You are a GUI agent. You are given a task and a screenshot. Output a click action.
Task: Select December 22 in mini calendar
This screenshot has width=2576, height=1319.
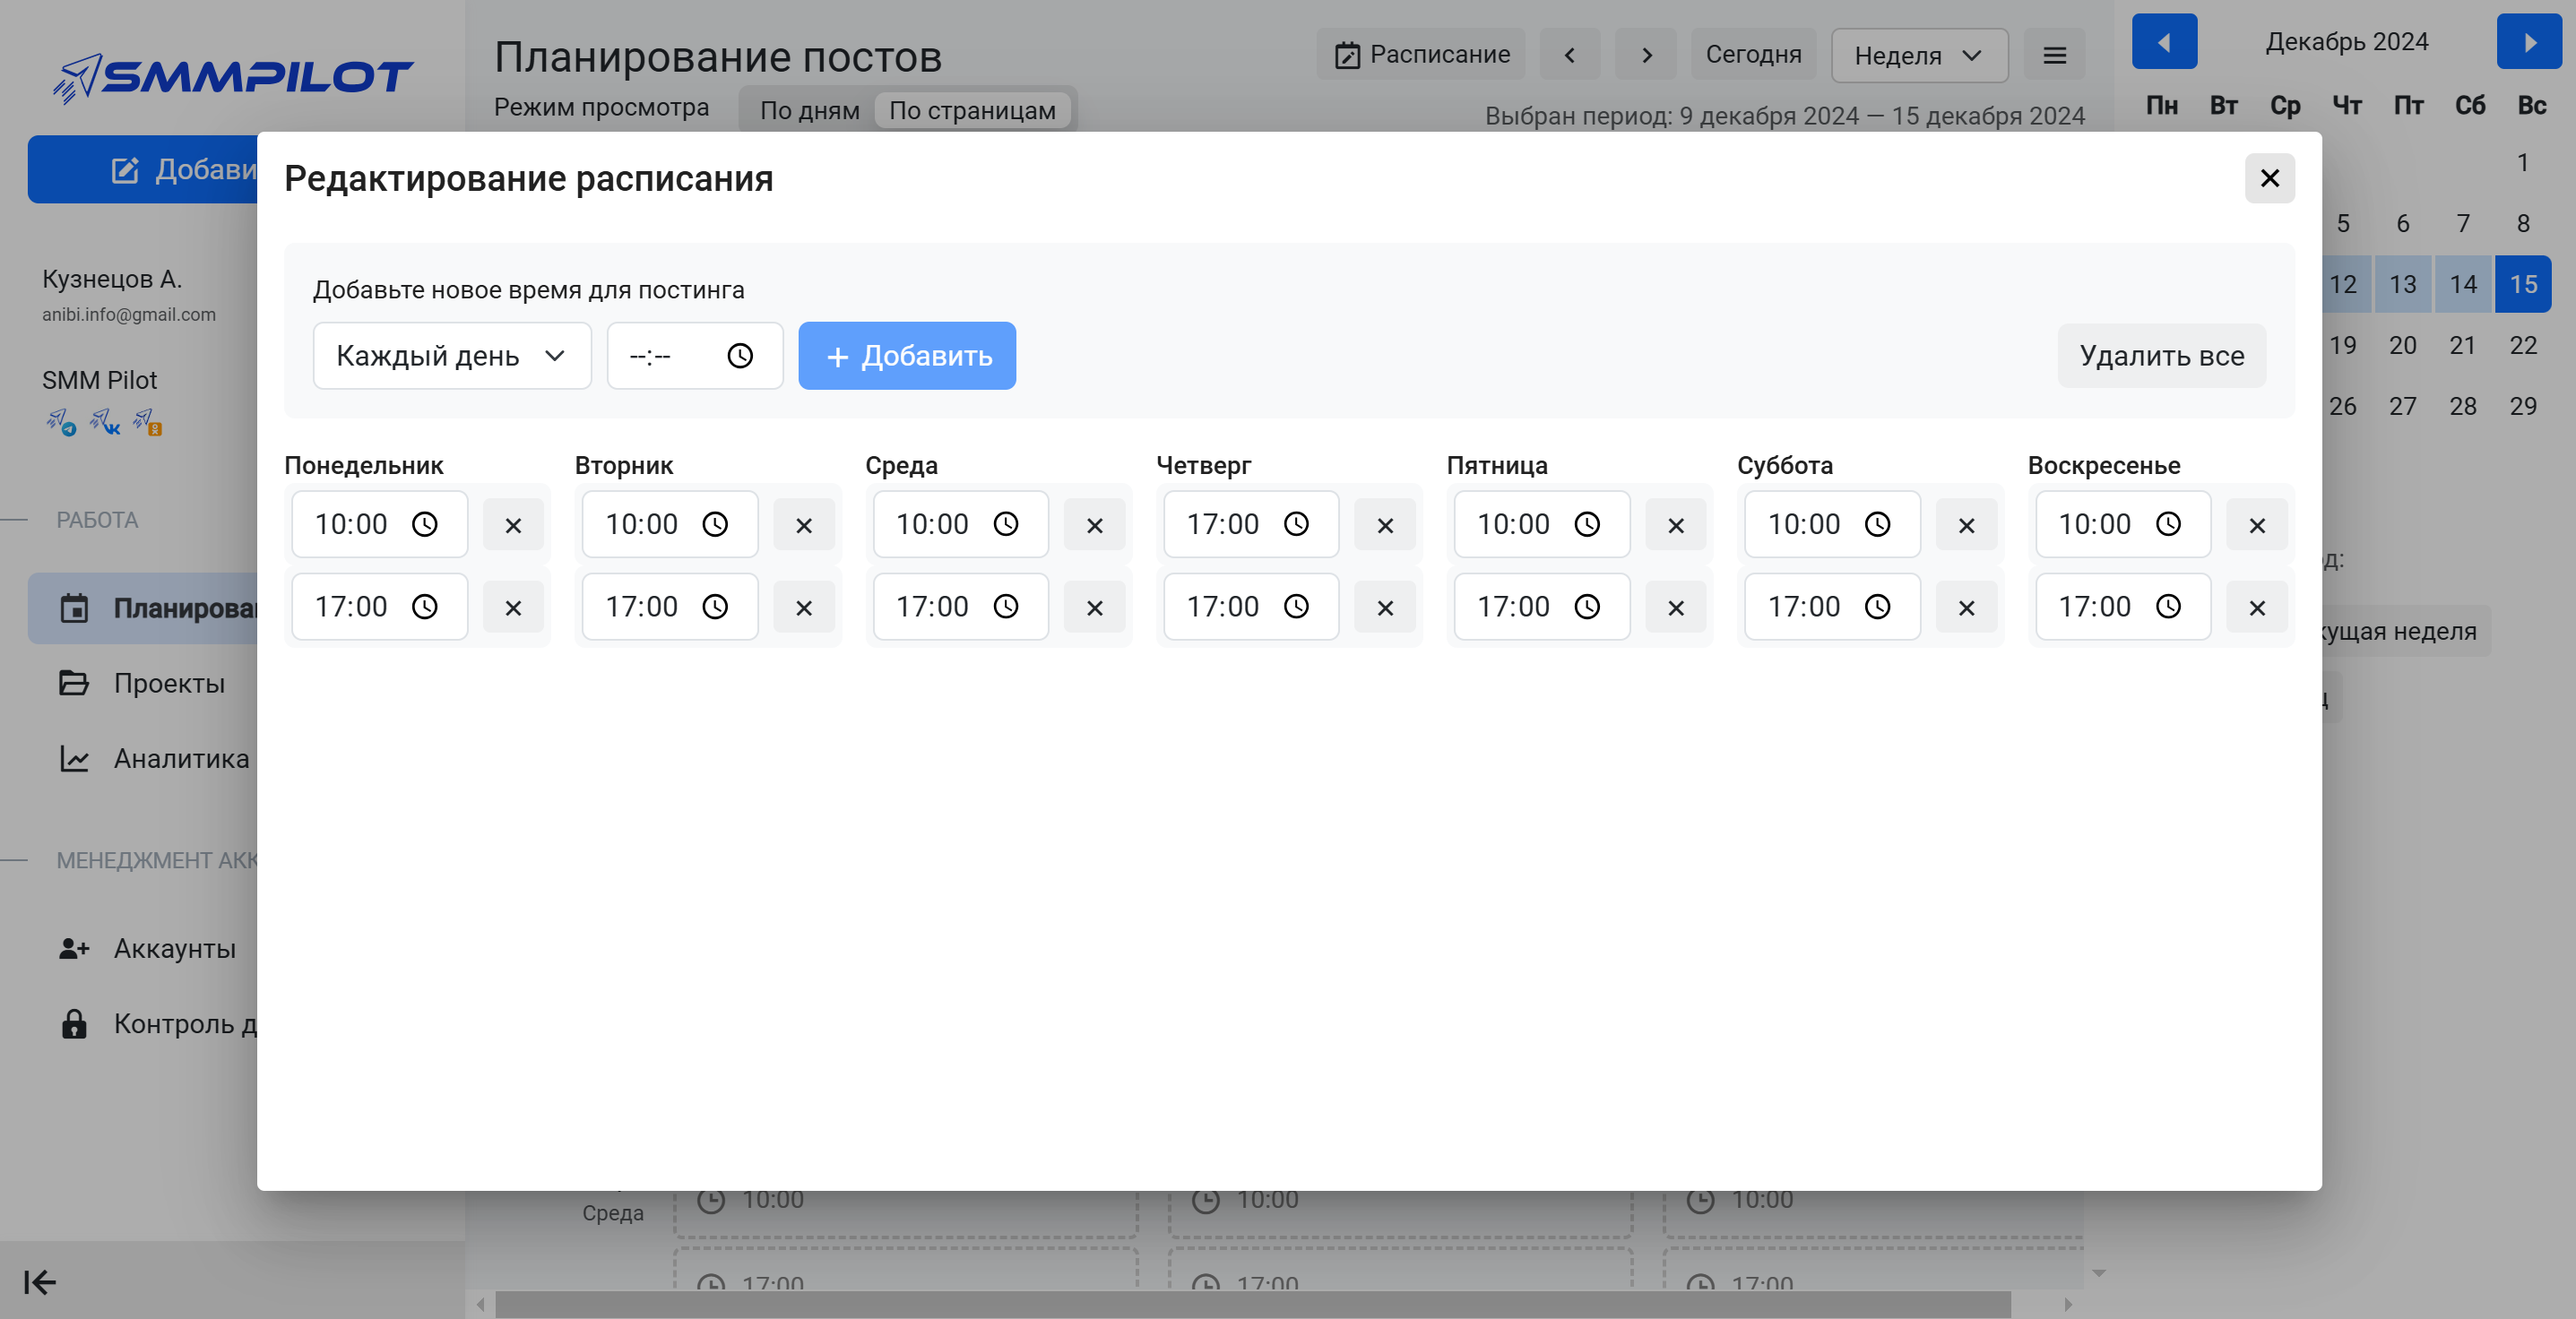2523,346
